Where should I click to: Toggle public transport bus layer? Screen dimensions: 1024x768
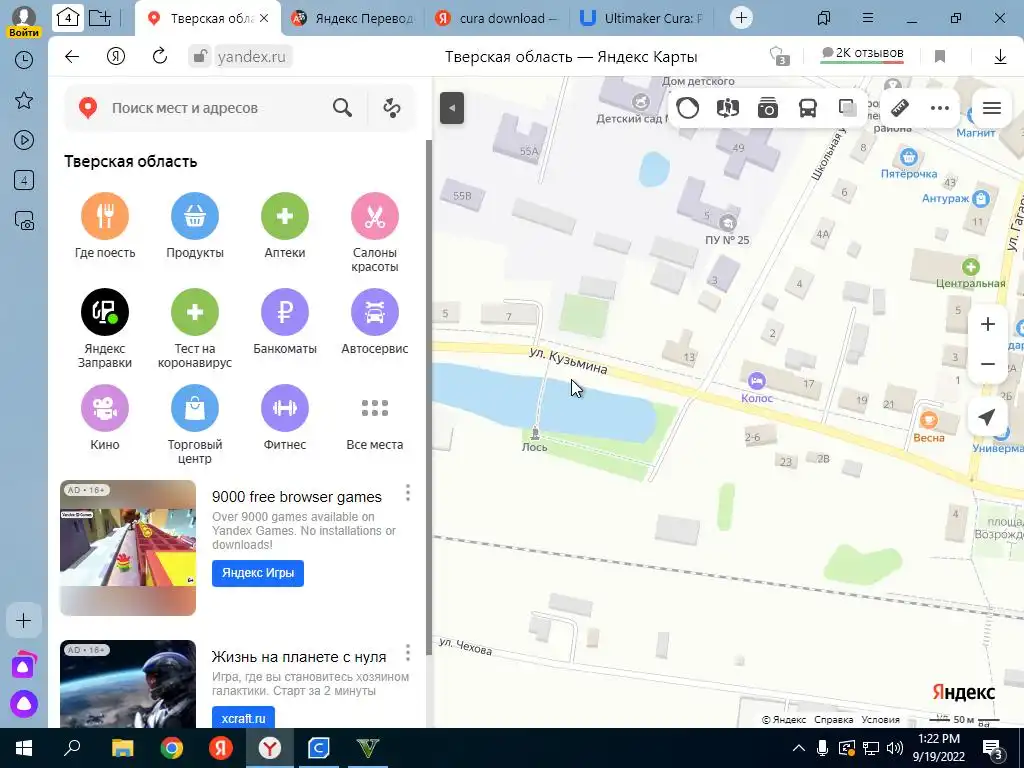click(808, 108)
